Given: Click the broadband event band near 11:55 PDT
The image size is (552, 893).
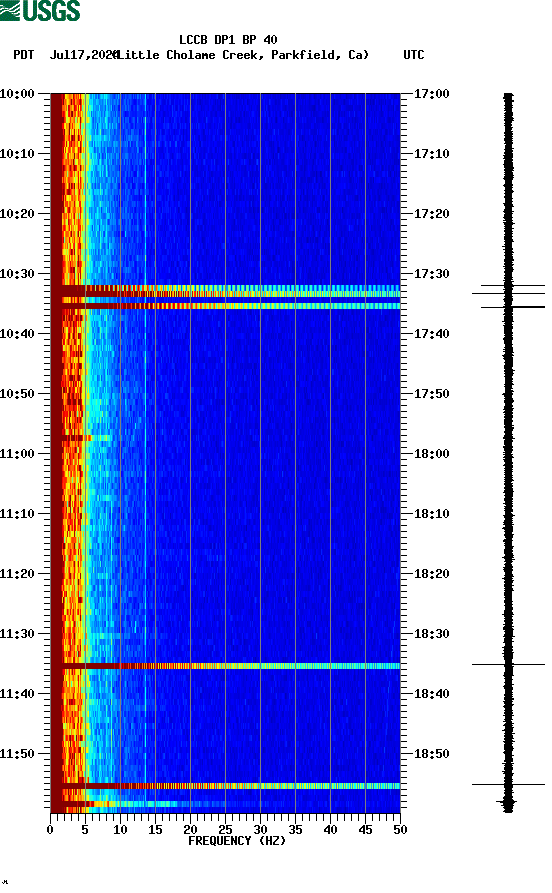Looking at the screenshot, I should [226, 786].
